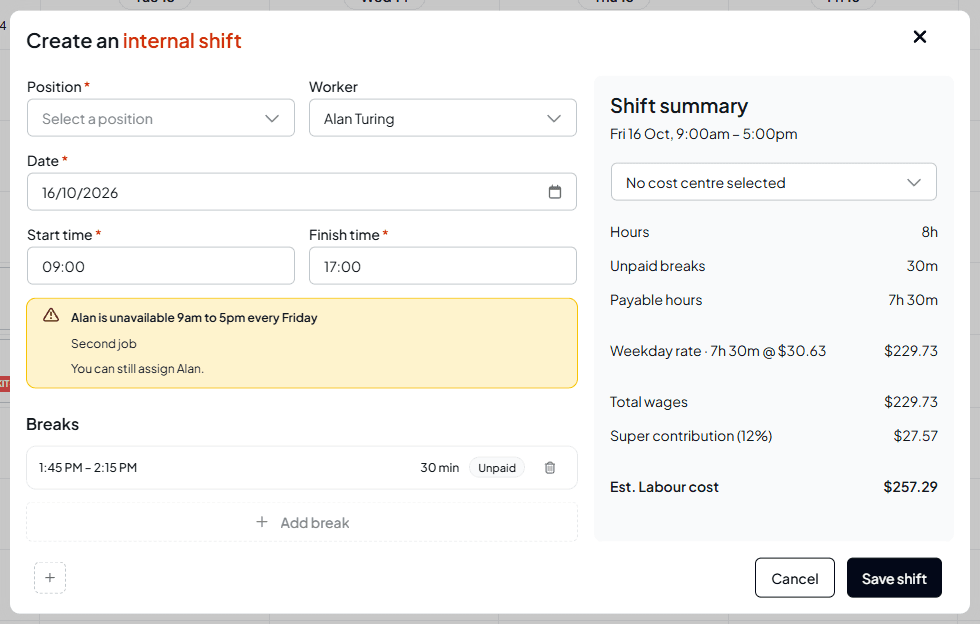Click the Payable hours value 7h 30m
980x624 pixels.
point(912,300)
